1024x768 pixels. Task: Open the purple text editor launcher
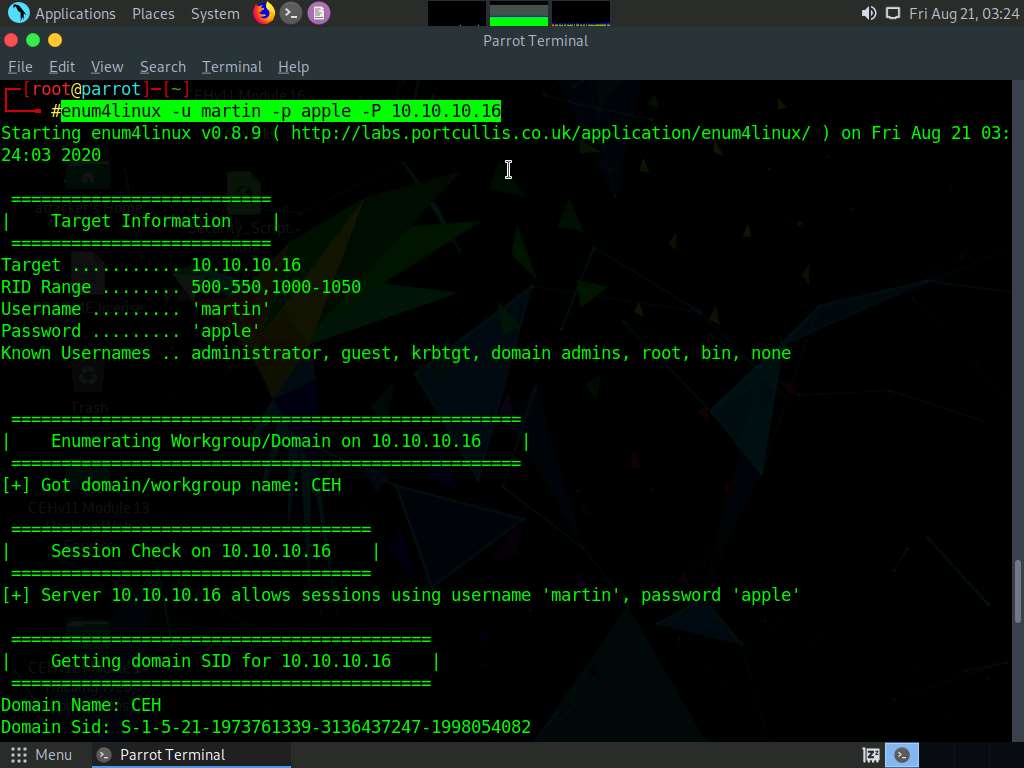pyautogui.click(x=319, y=13)
